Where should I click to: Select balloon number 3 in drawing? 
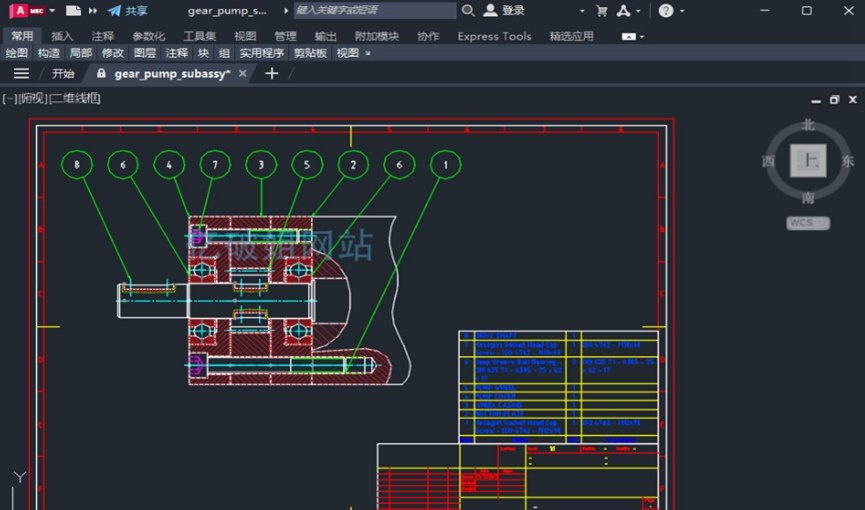[x=261, y=164]
